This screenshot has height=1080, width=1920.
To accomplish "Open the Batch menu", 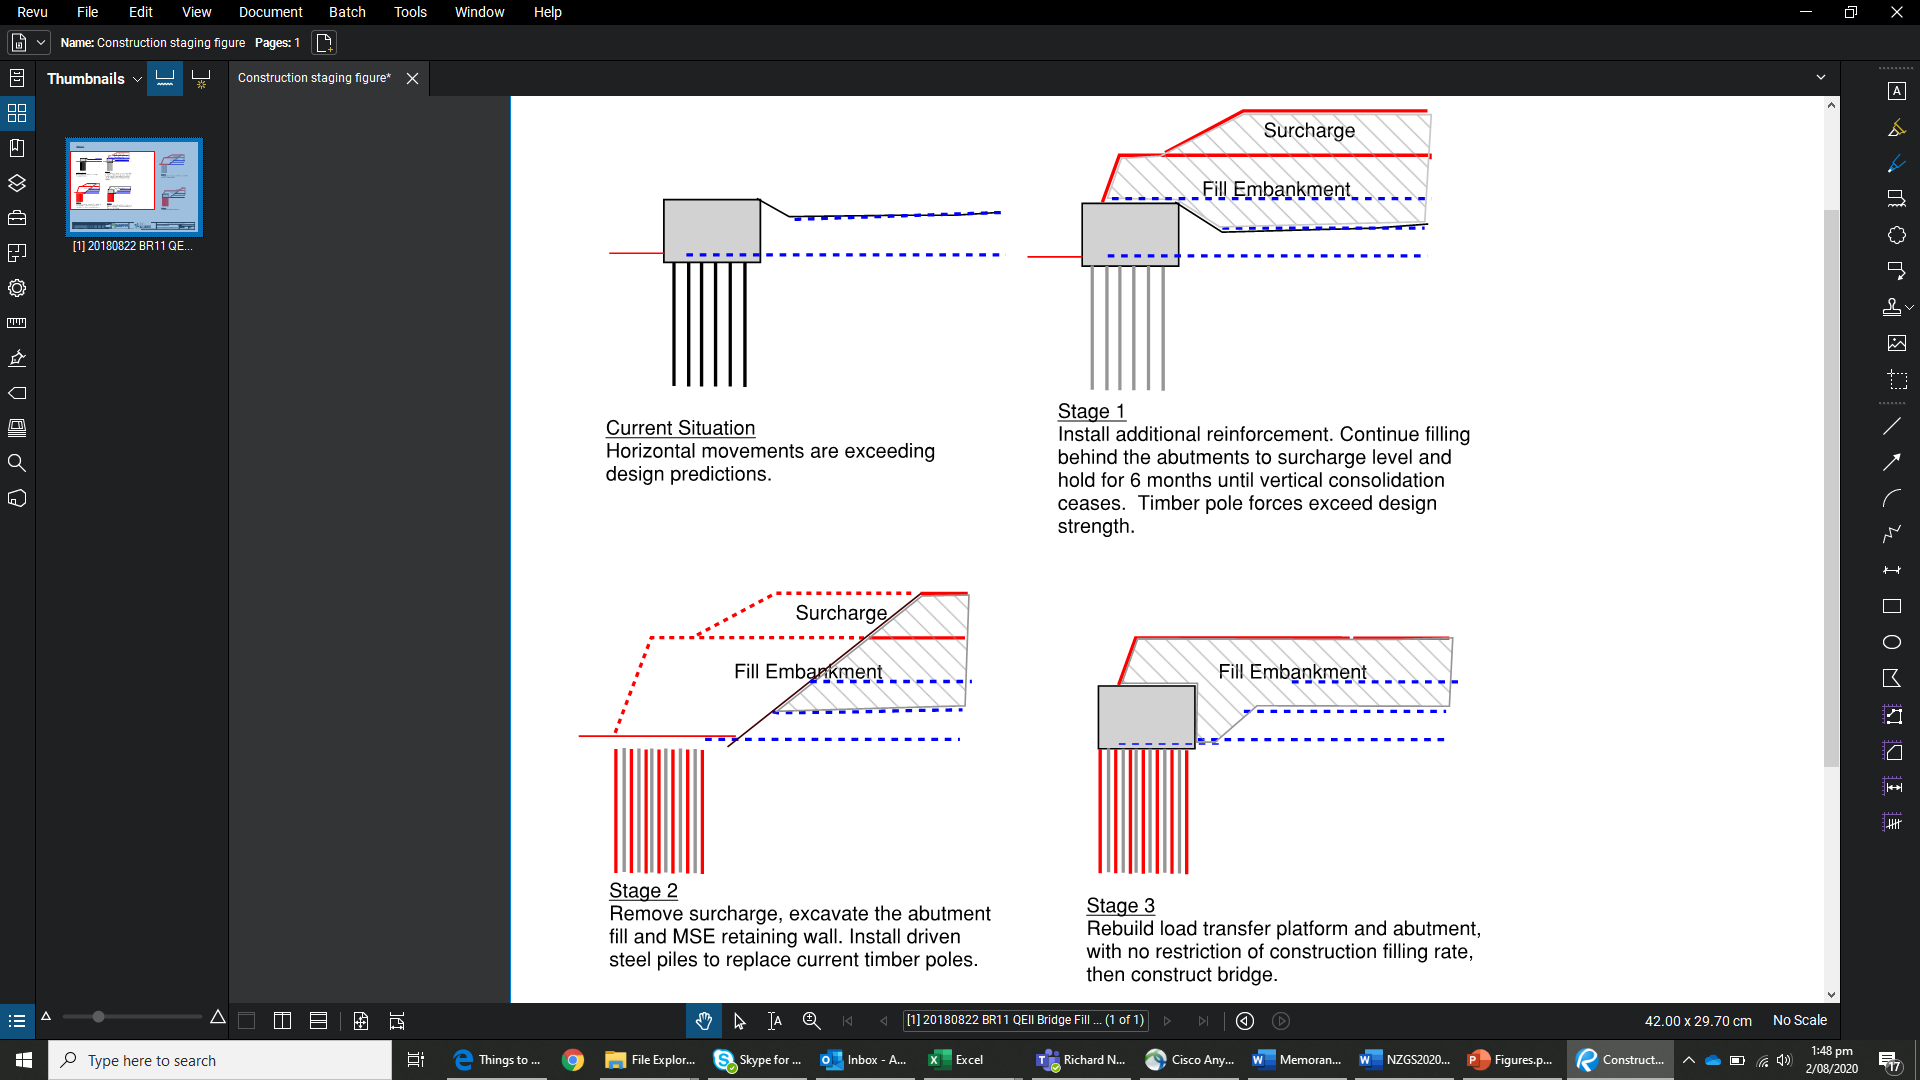I will [x=347, y=12].
